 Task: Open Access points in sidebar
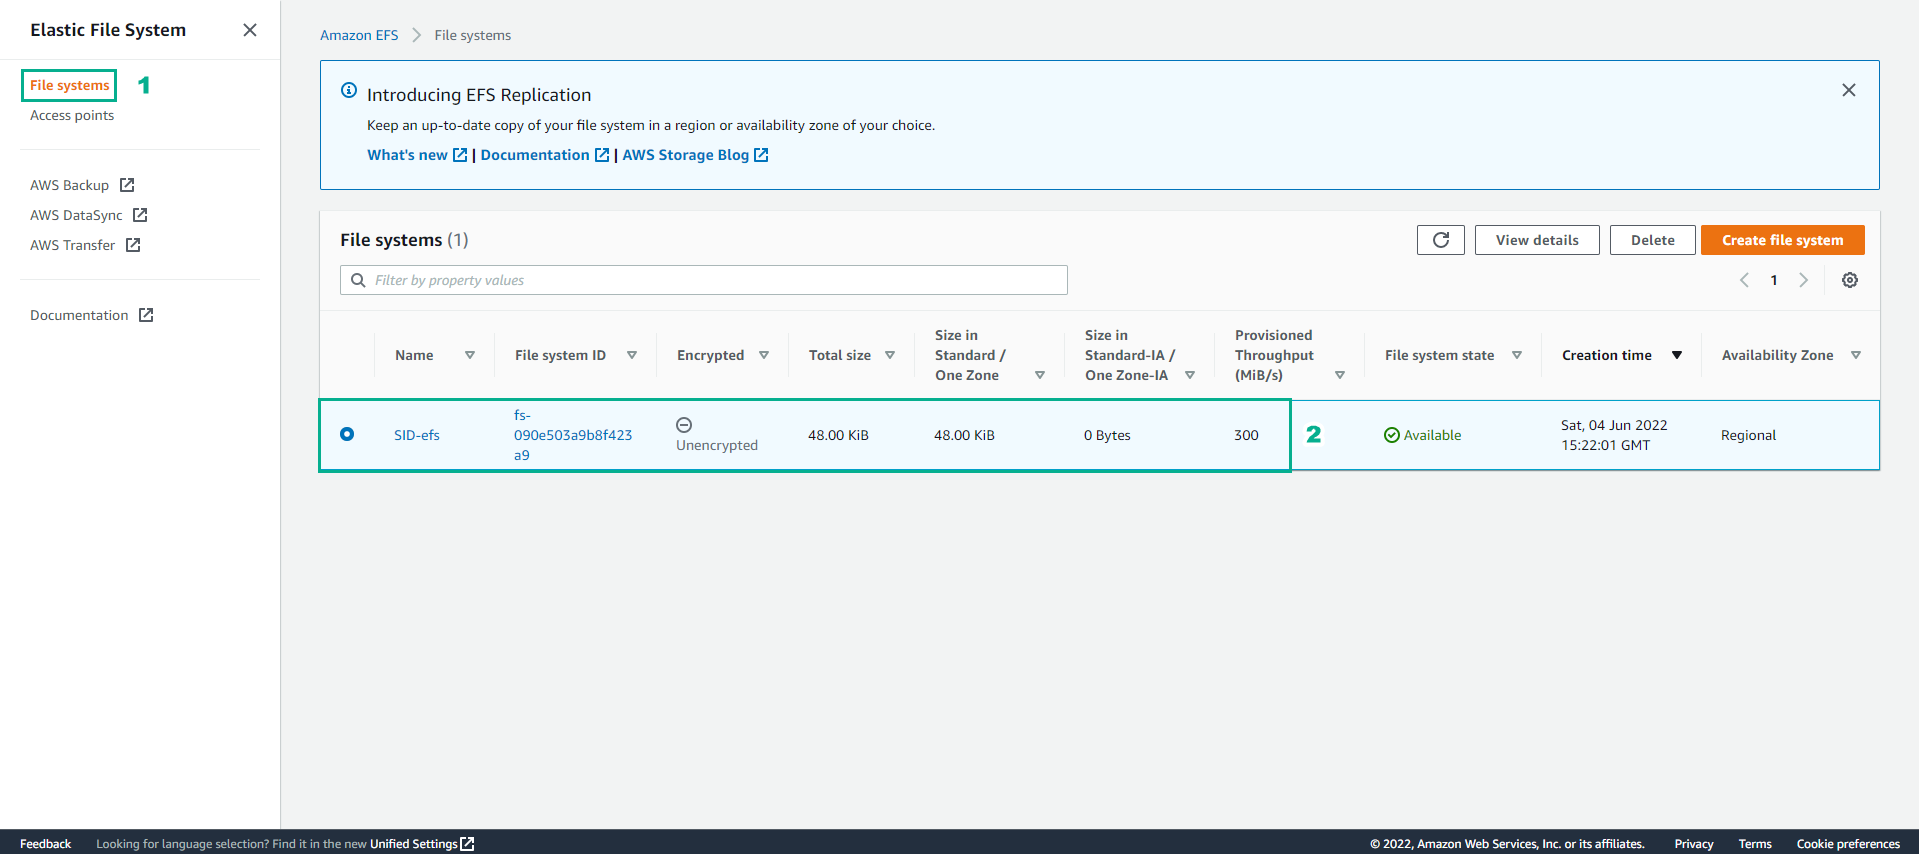coord(72,115)
